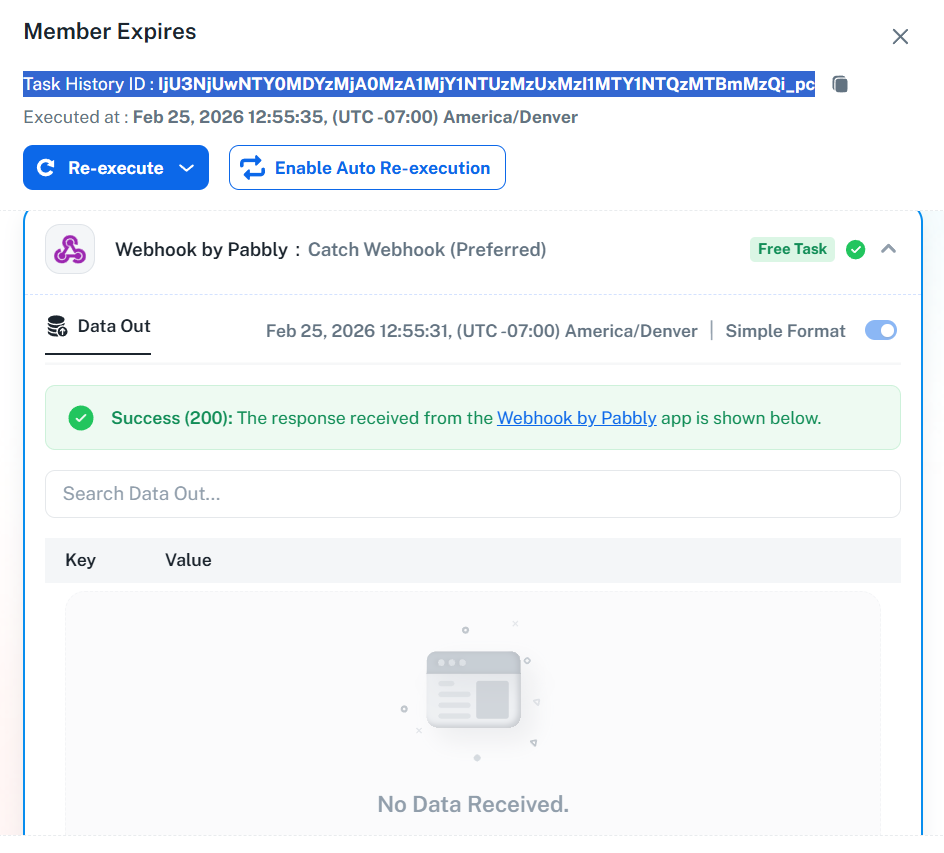Image resolution: width=944 pixels, height=853 pixels.
Task: Click the Key column header
Action: [x=80, y=560]
